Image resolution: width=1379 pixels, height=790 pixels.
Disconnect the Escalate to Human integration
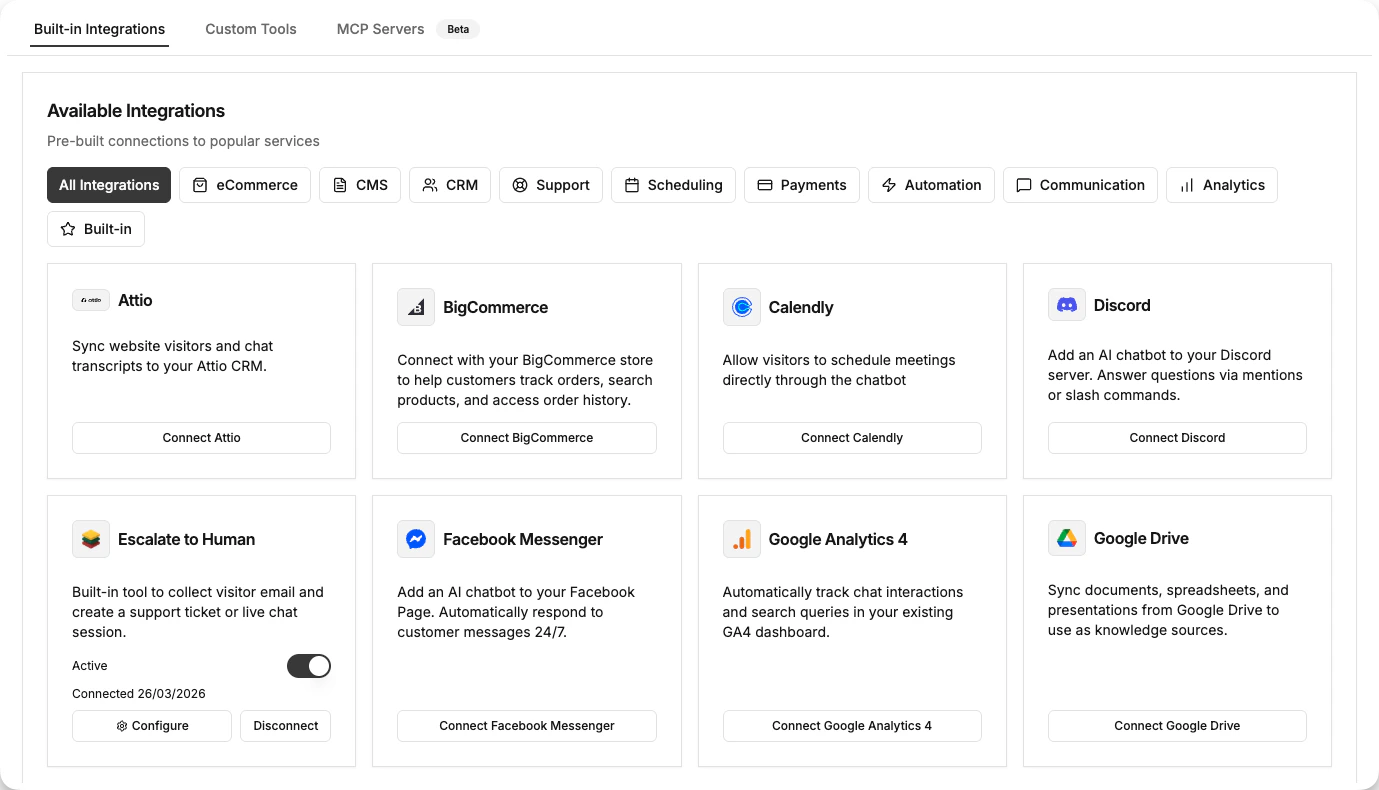[x=285, y=725]
